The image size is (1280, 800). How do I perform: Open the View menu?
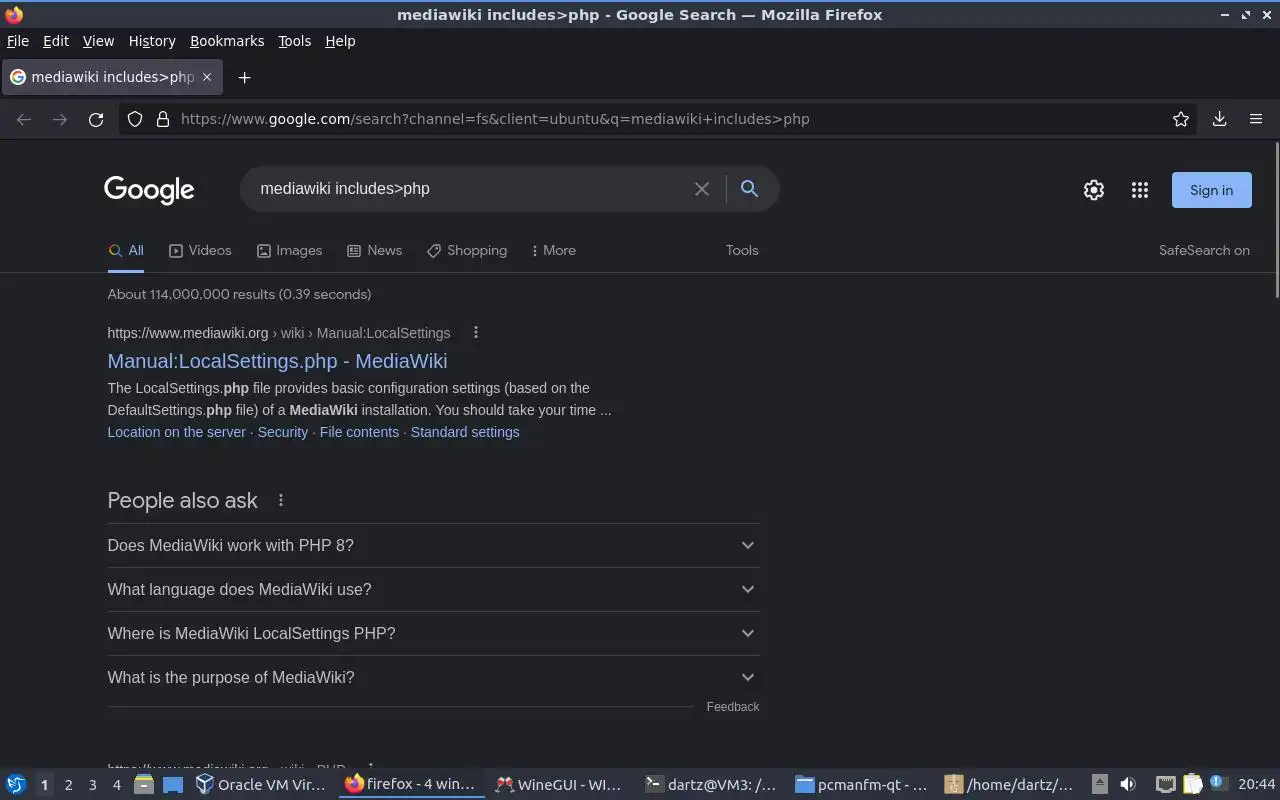click(x=98, y=41)
